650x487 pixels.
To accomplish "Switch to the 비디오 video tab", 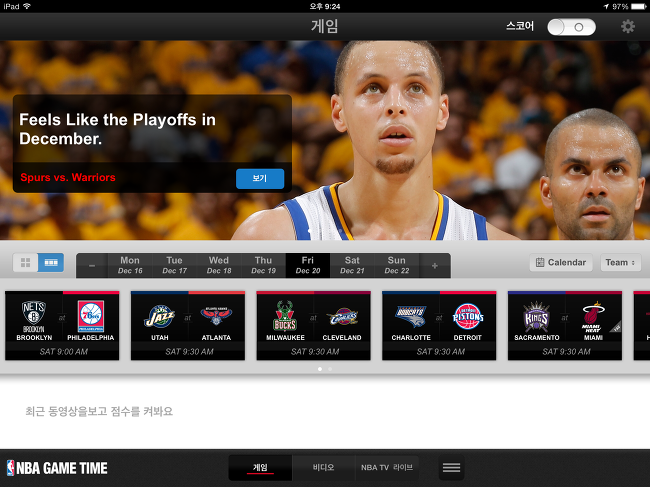I will 323,468.
